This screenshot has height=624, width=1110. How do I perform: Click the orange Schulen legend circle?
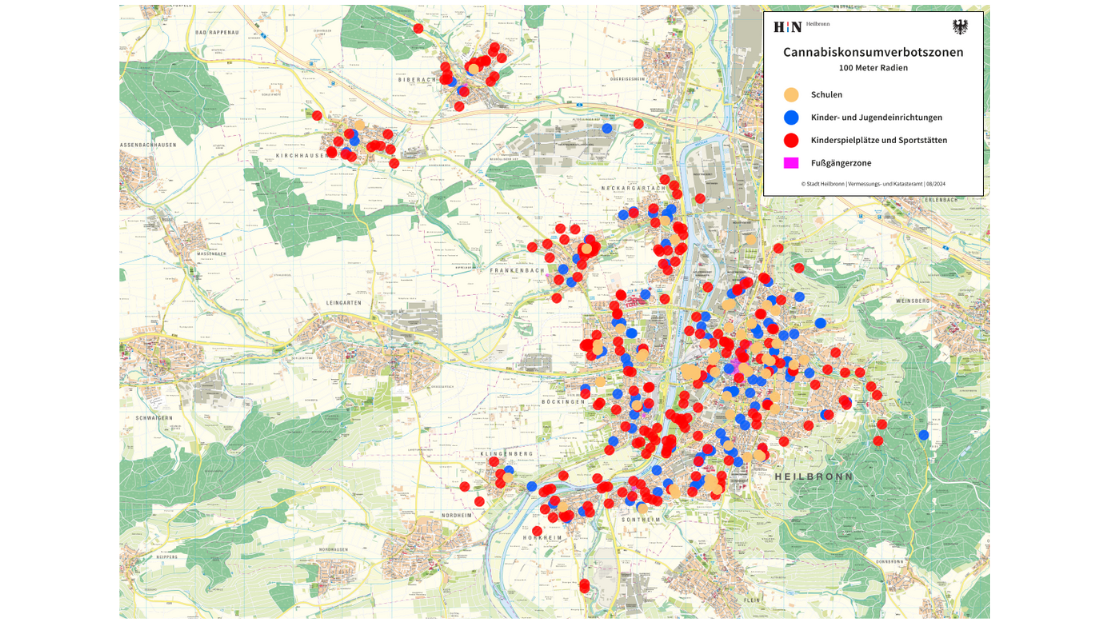point(791,95)
